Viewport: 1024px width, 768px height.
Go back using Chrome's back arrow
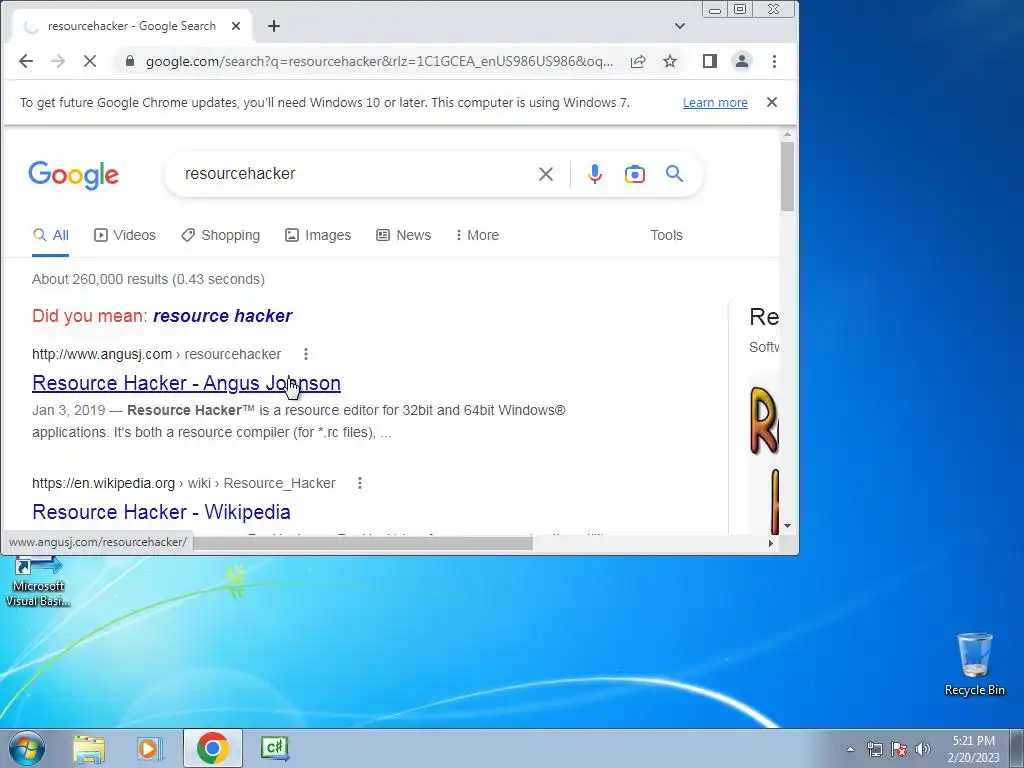25,61
